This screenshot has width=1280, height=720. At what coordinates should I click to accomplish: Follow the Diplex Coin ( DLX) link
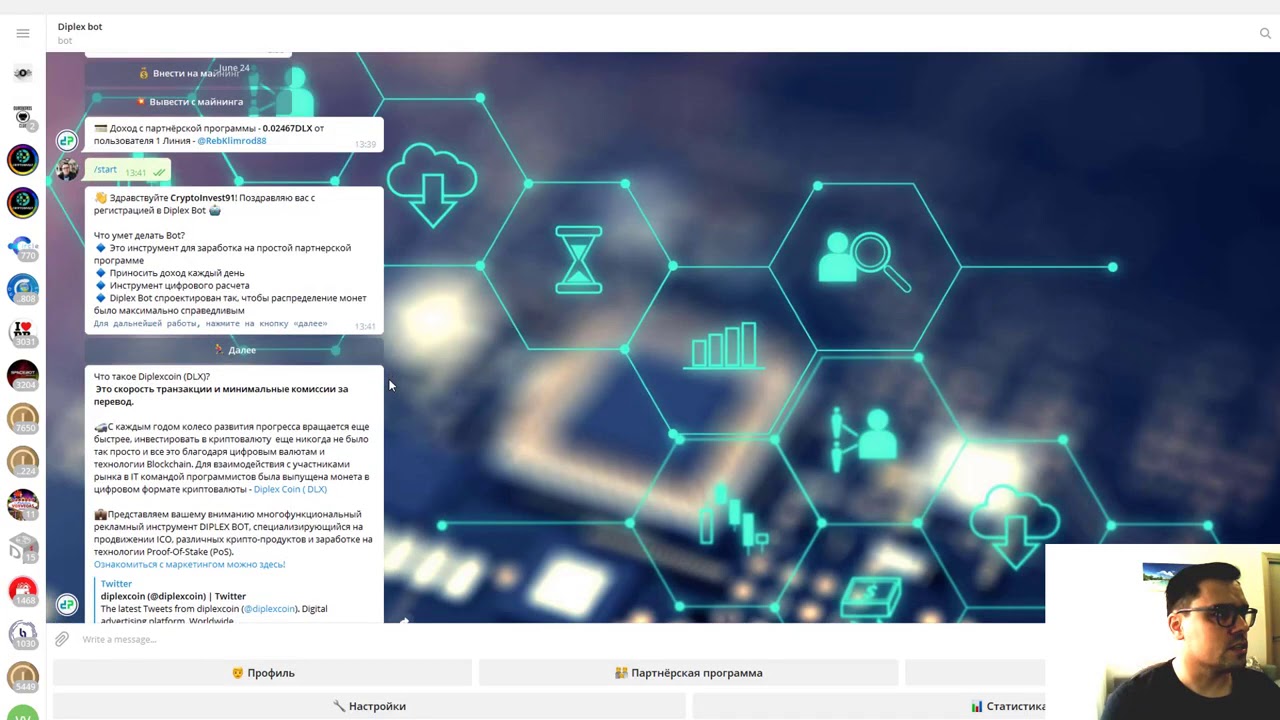coord(290,489)
